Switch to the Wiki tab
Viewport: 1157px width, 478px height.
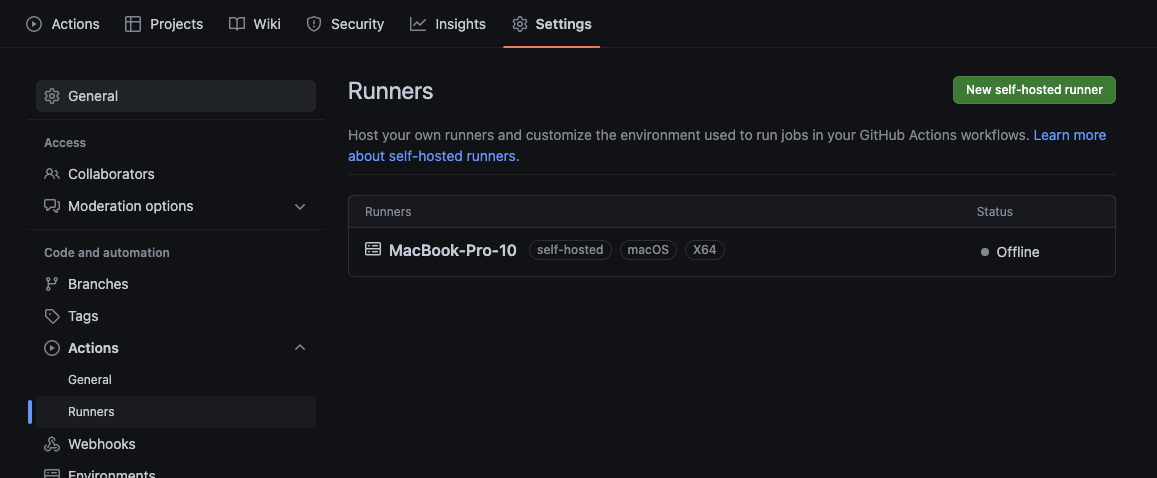255,24
